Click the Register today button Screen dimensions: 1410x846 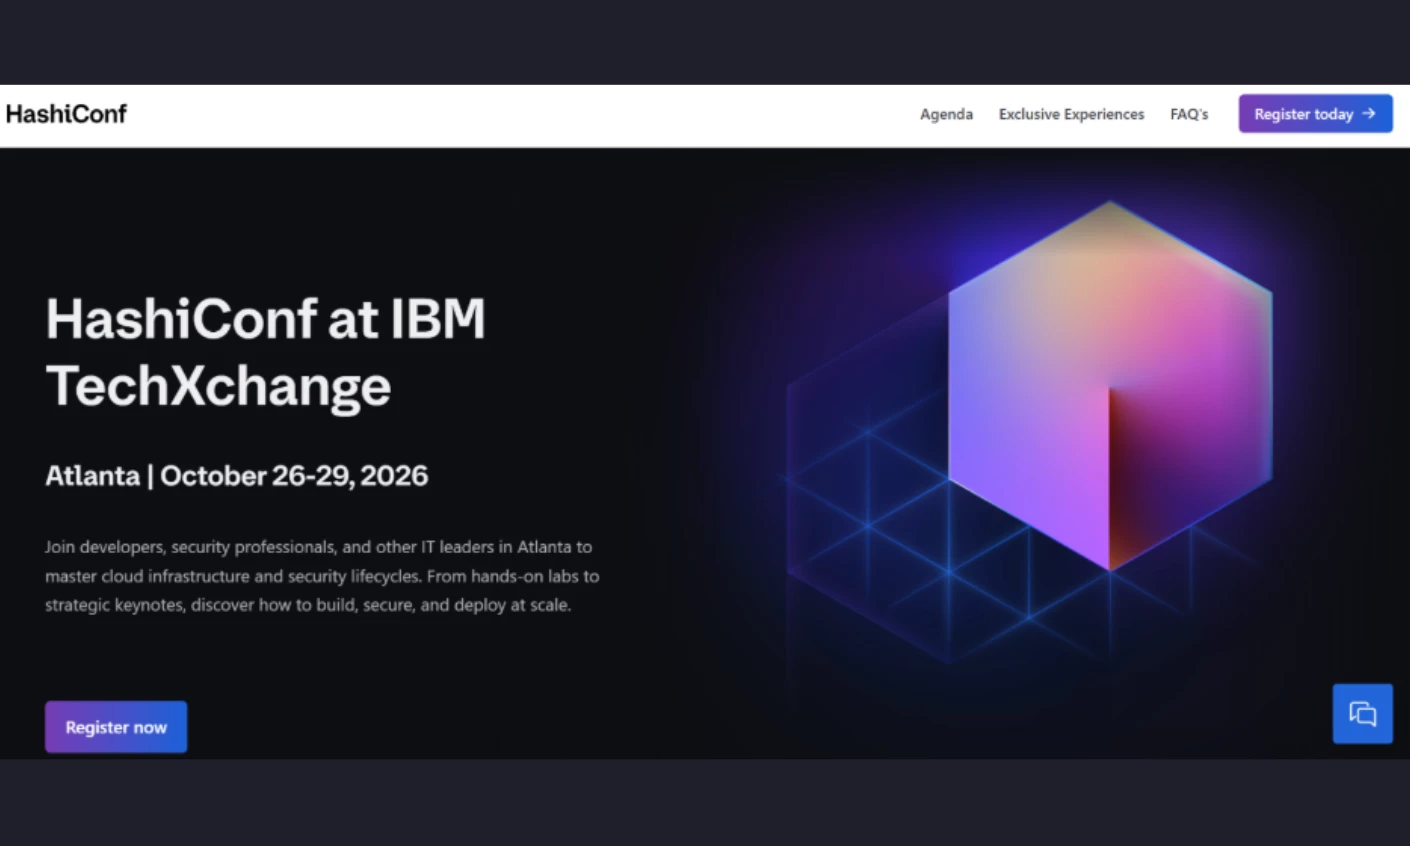pos(1315,114)
